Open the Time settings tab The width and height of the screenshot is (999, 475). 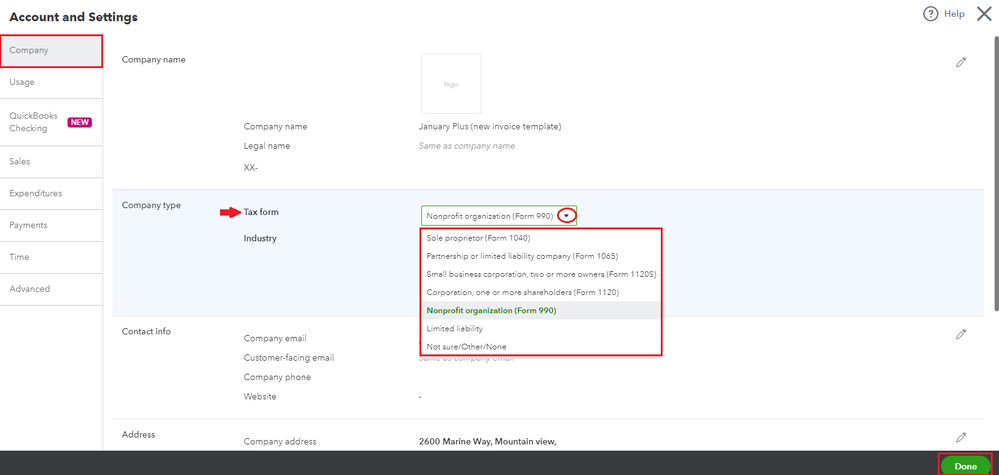click(52, 257)
